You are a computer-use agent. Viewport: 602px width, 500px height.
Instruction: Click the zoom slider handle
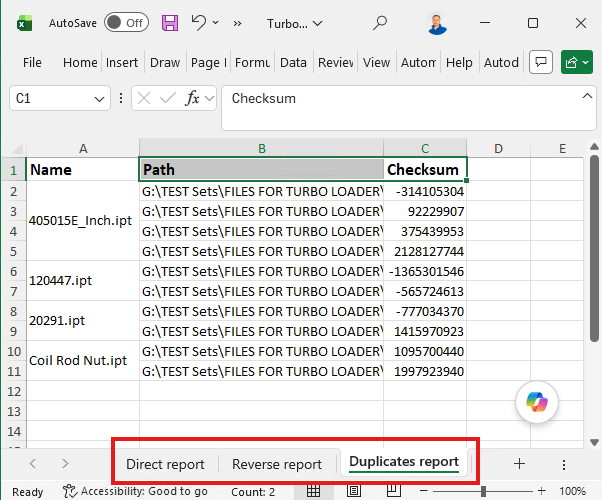coord(483,491)
